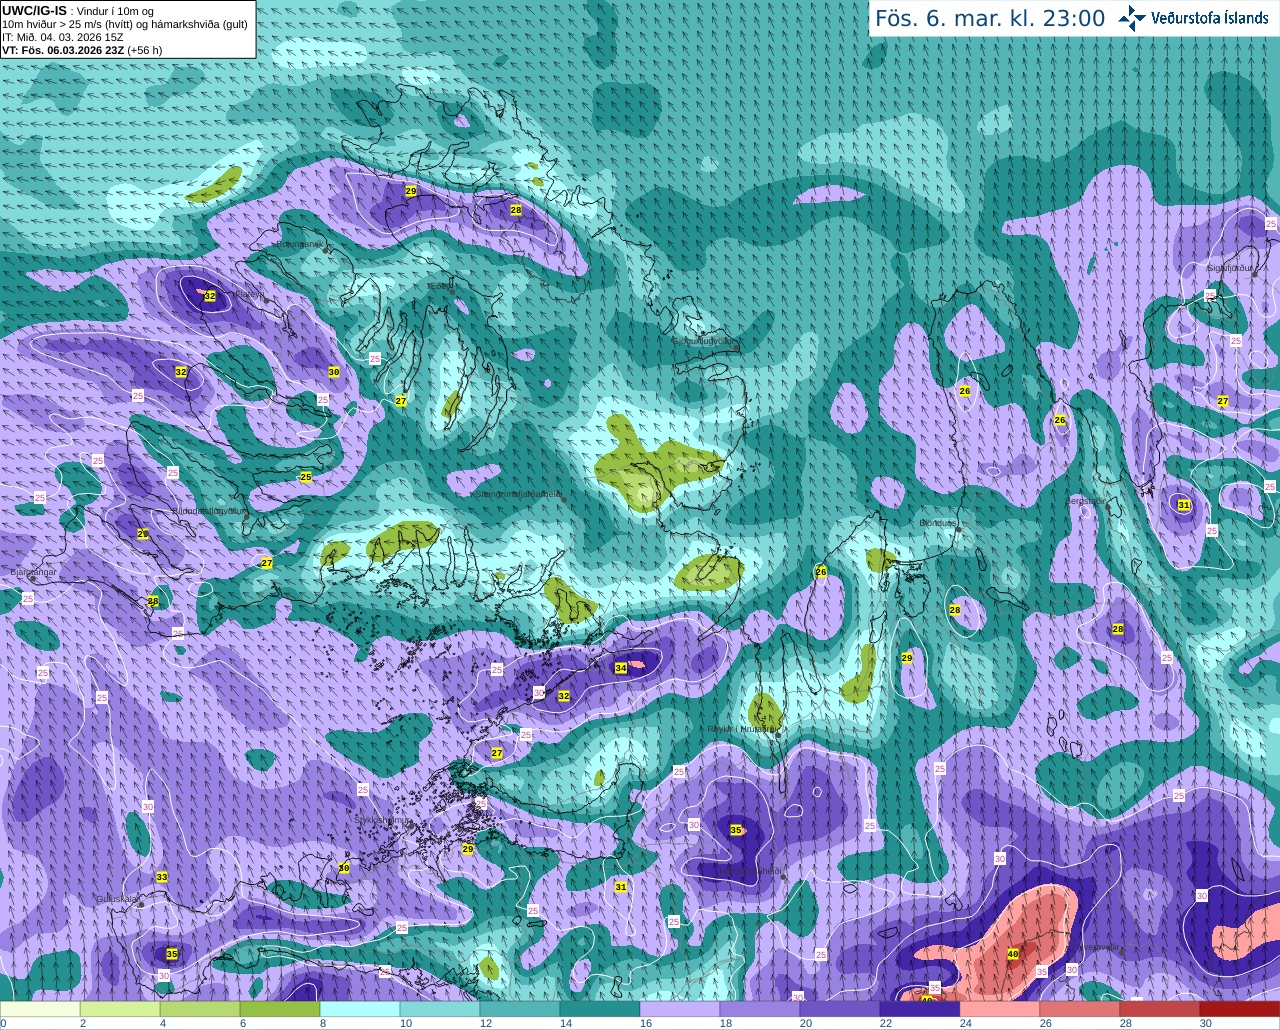The width and height of the screenshot is (1280, 1030).
Task: Select the turquoise 10–12 legend swatch
Action: pyautogui.click(x=440, y=1009)
